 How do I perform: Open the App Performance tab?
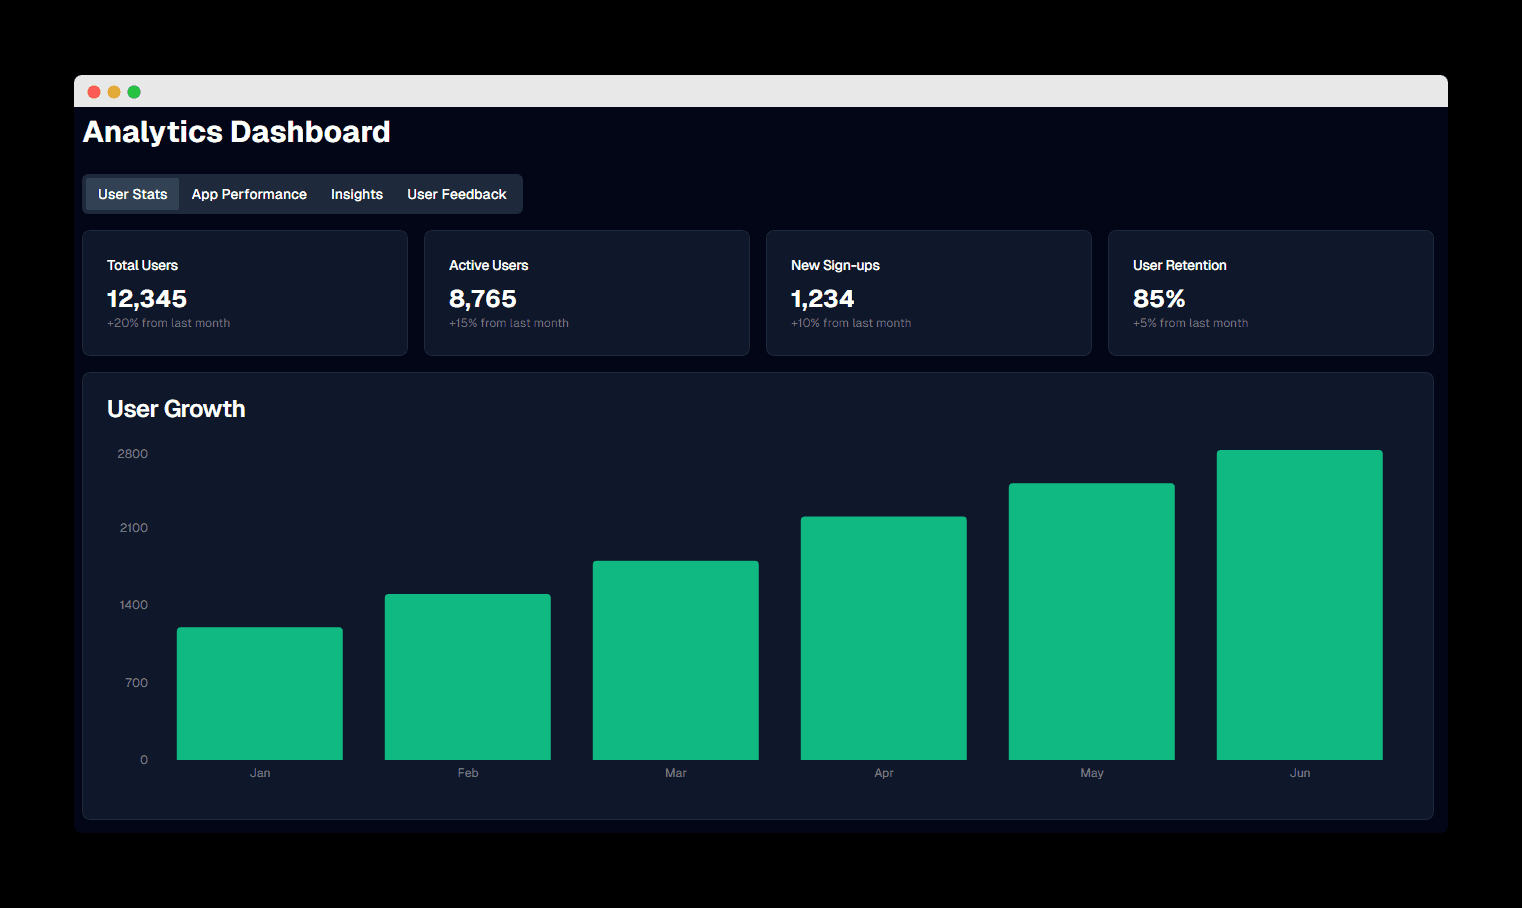tap(249, 194)
